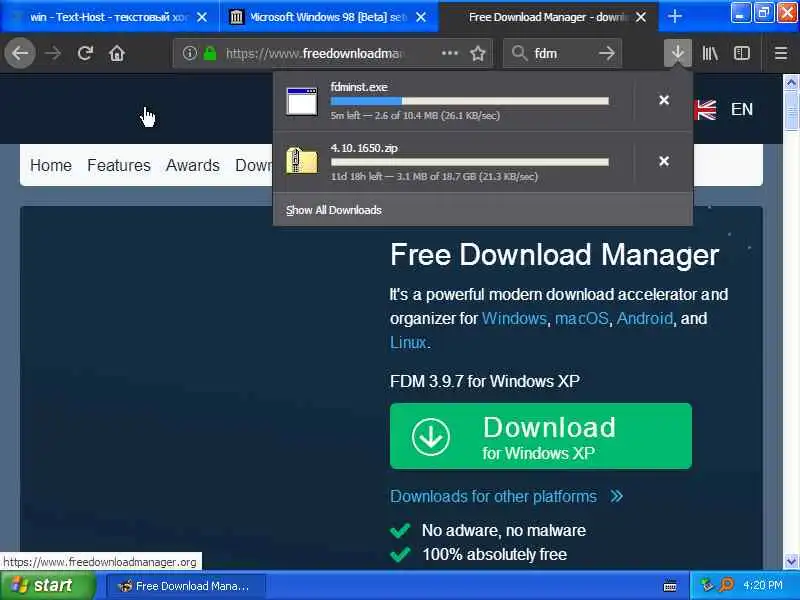
Task: Click FDM 3.9.7 for Windows XP text
Action: pos(485,381)
